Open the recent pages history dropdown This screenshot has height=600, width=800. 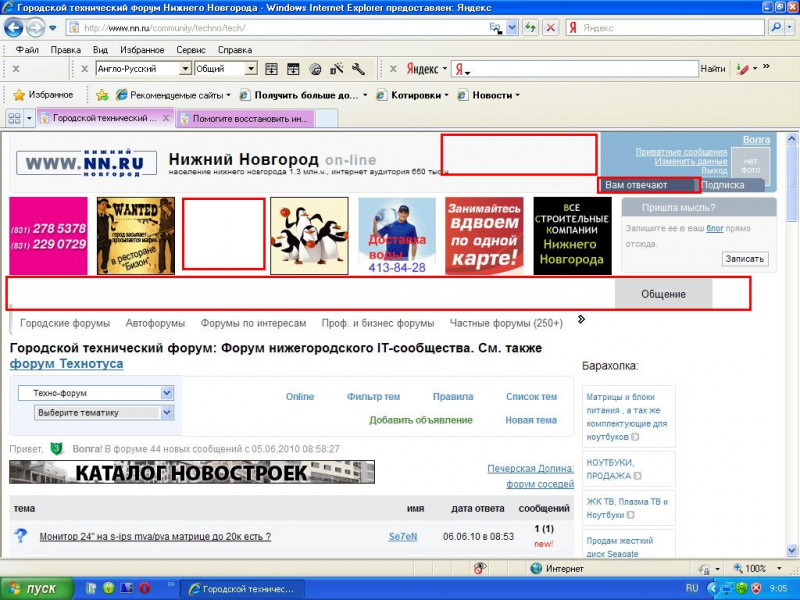click(53, 28)
